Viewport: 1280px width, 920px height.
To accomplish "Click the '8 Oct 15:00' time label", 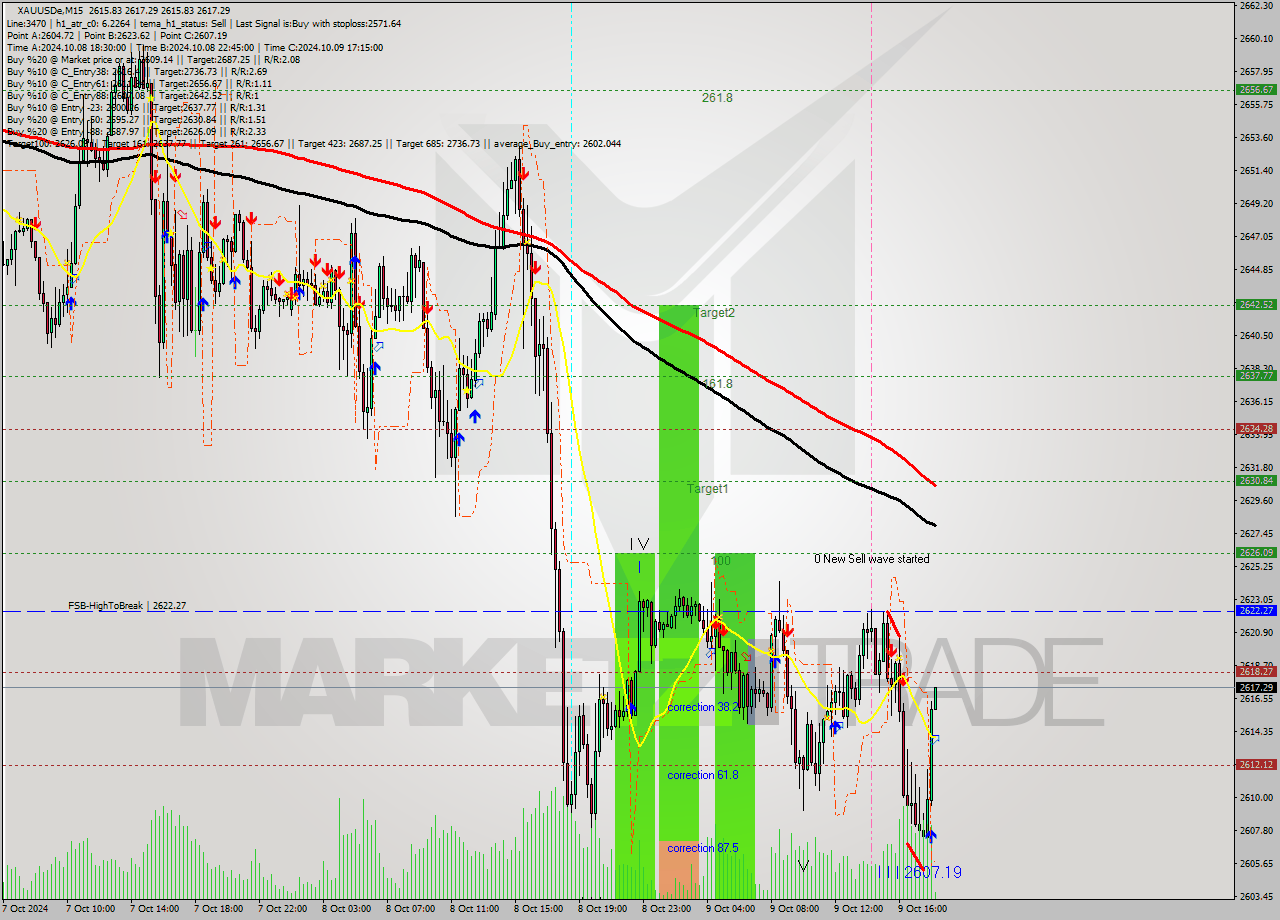I will 541,909.
